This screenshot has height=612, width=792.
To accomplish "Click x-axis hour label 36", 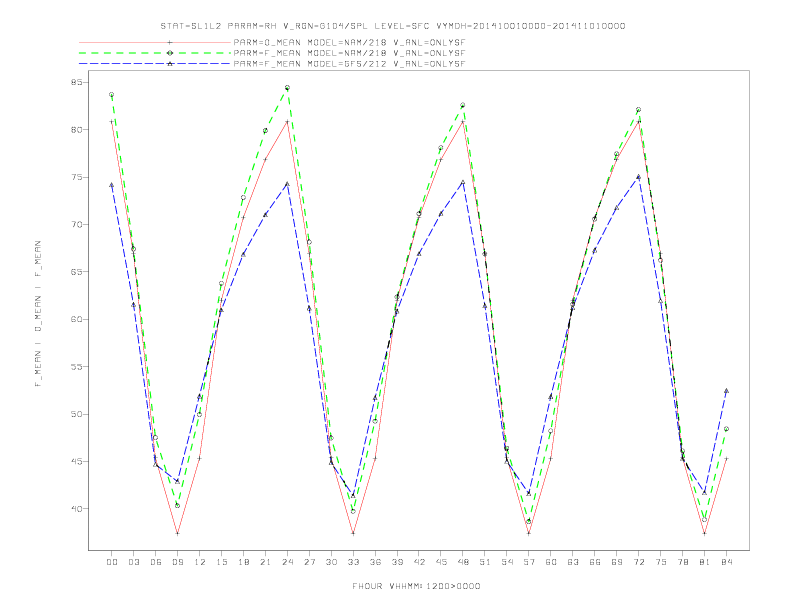I will (x=375, y=562).
